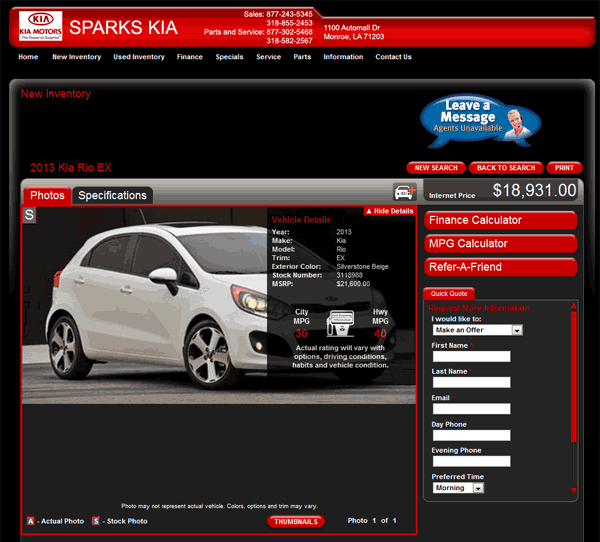Viewport: 600px width, 542px height.
Task: Click the S Stock Photo legend icon
Action: click(96, 521)
